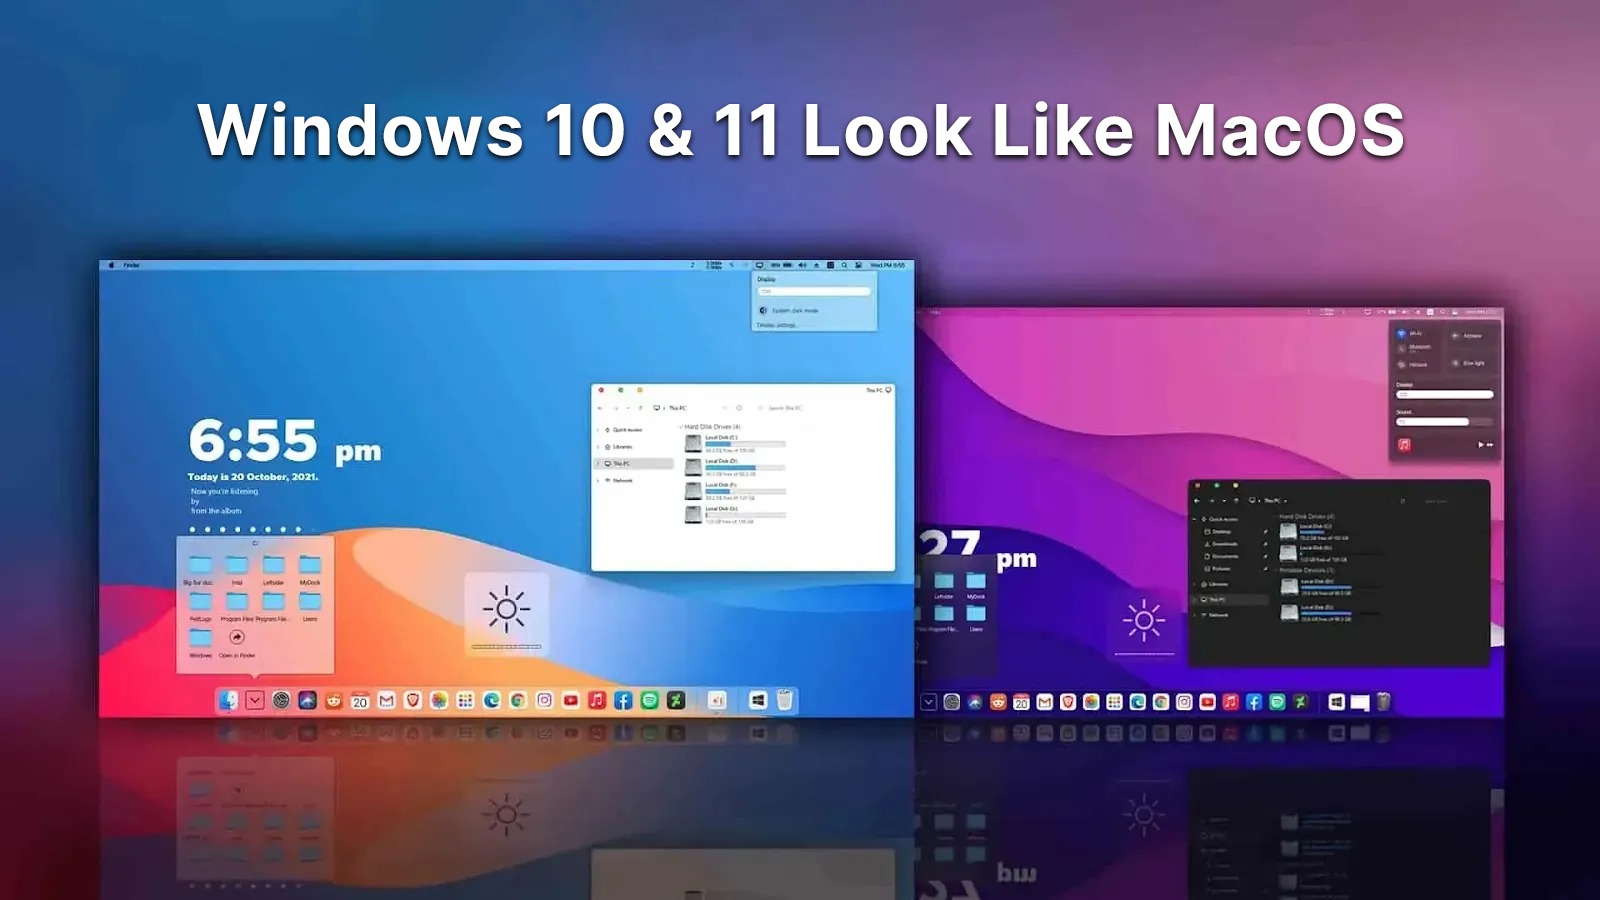Open the Windows folder in left folder popup
1600x900 pixels.
(x=200, y=643)
